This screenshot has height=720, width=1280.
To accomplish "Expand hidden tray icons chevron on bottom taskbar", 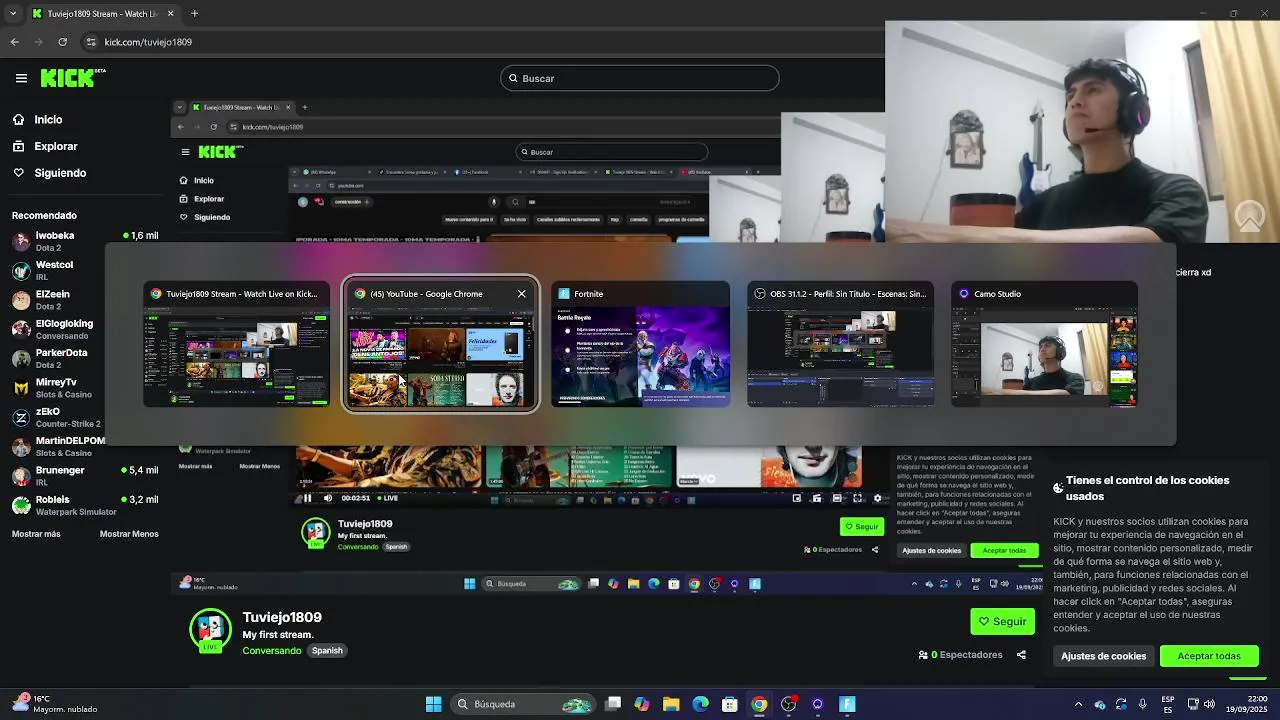I will (x=1078, y=704).
